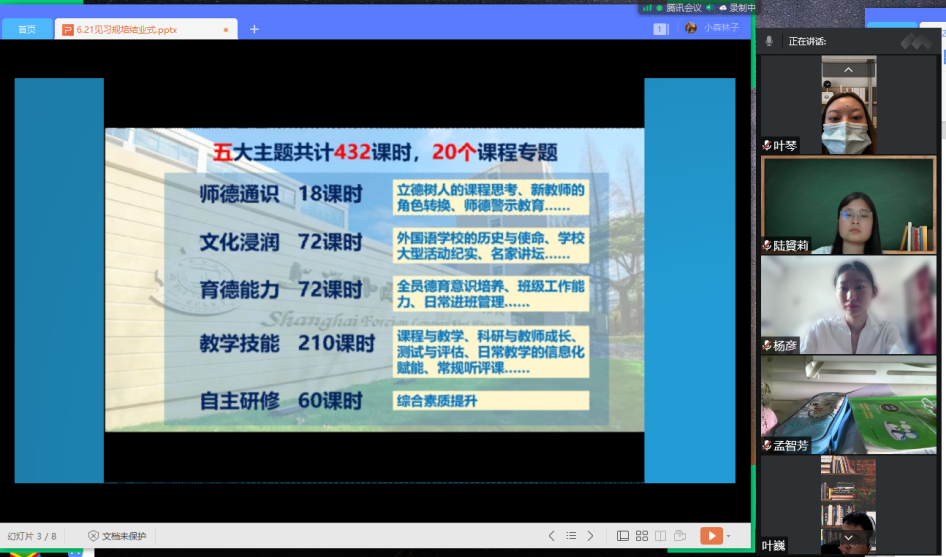Open the 小森林子 user account avatar

(691, 28)
